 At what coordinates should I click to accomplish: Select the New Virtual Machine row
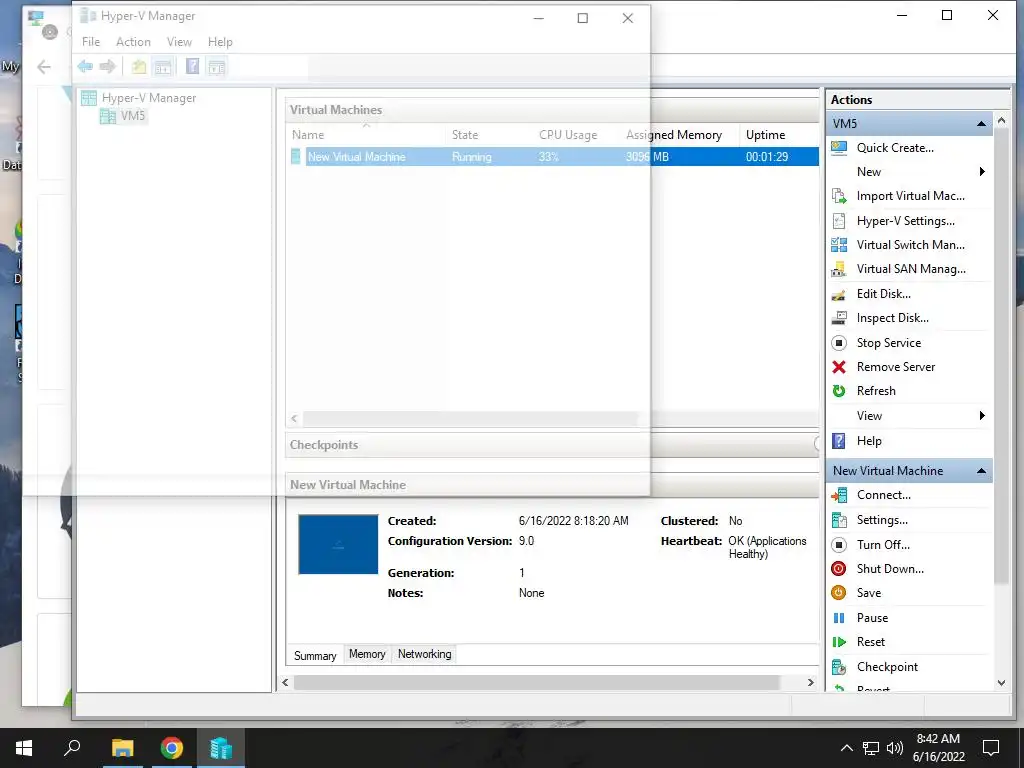[x=554, y=157]
